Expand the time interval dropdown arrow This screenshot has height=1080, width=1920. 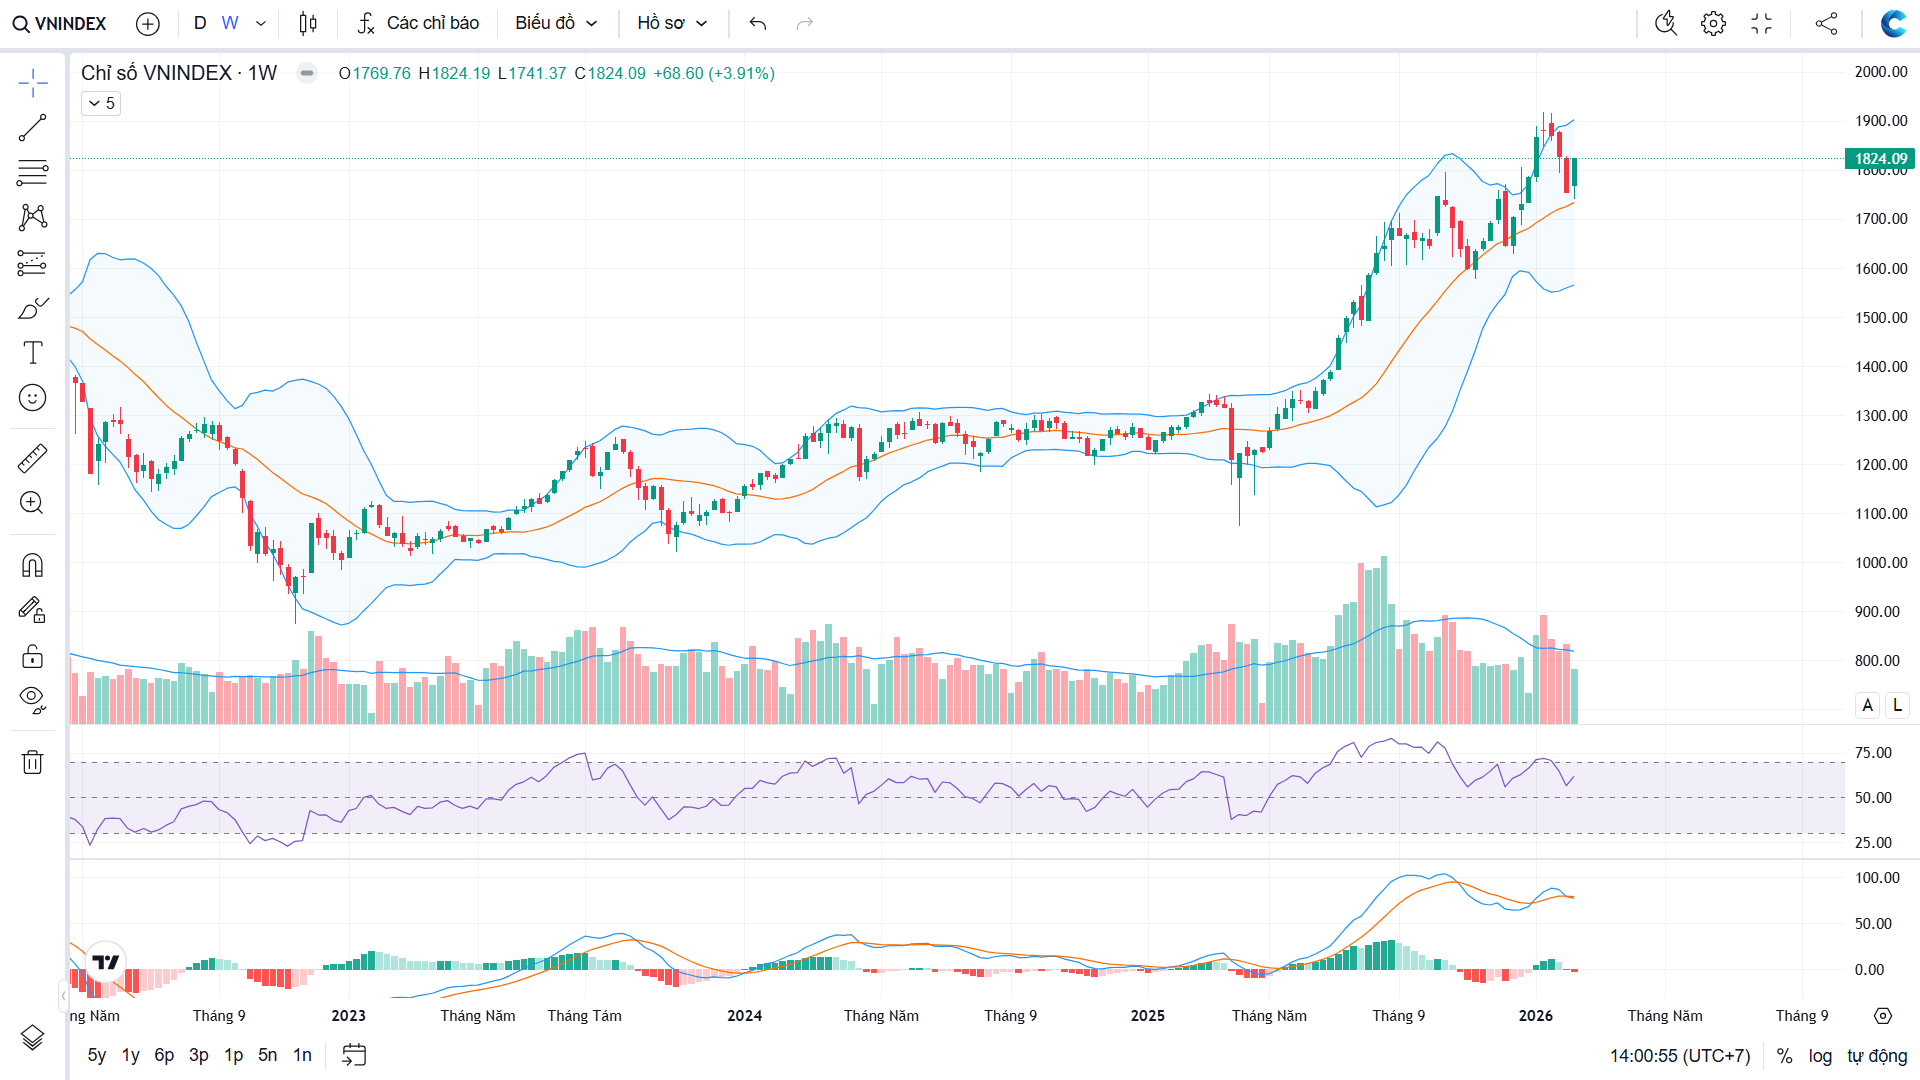coord(261,23)
